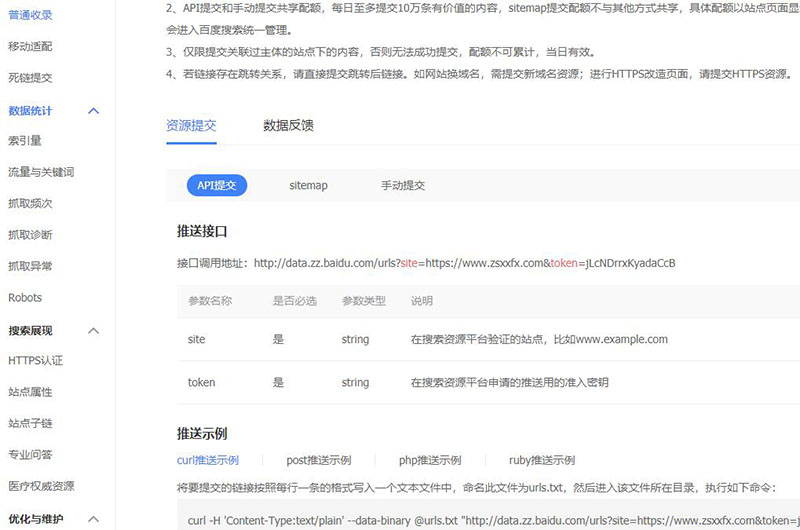
Task: Open 普通收录 in the sidebar
Action: (x=30, y=15)
